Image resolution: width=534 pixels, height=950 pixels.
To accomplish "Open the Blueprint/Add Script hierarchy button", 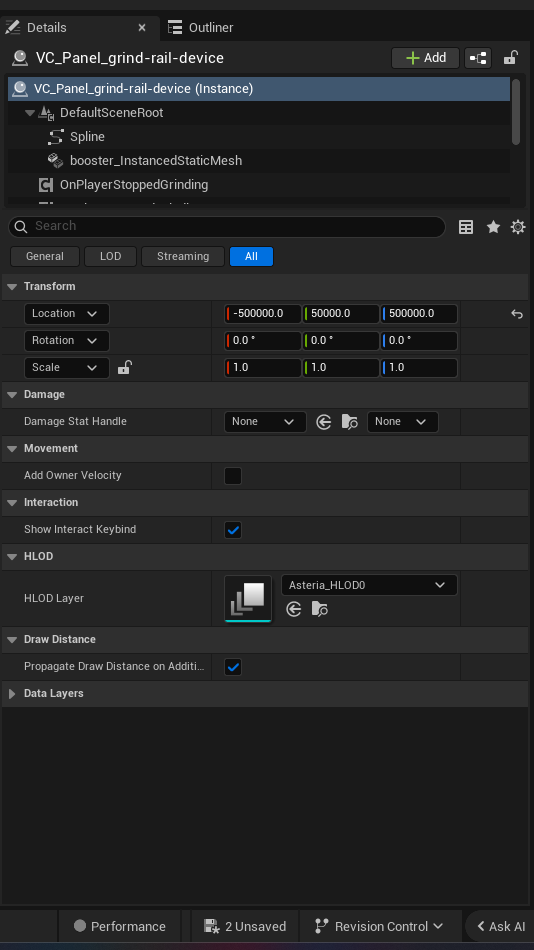I will coord(478,58).
